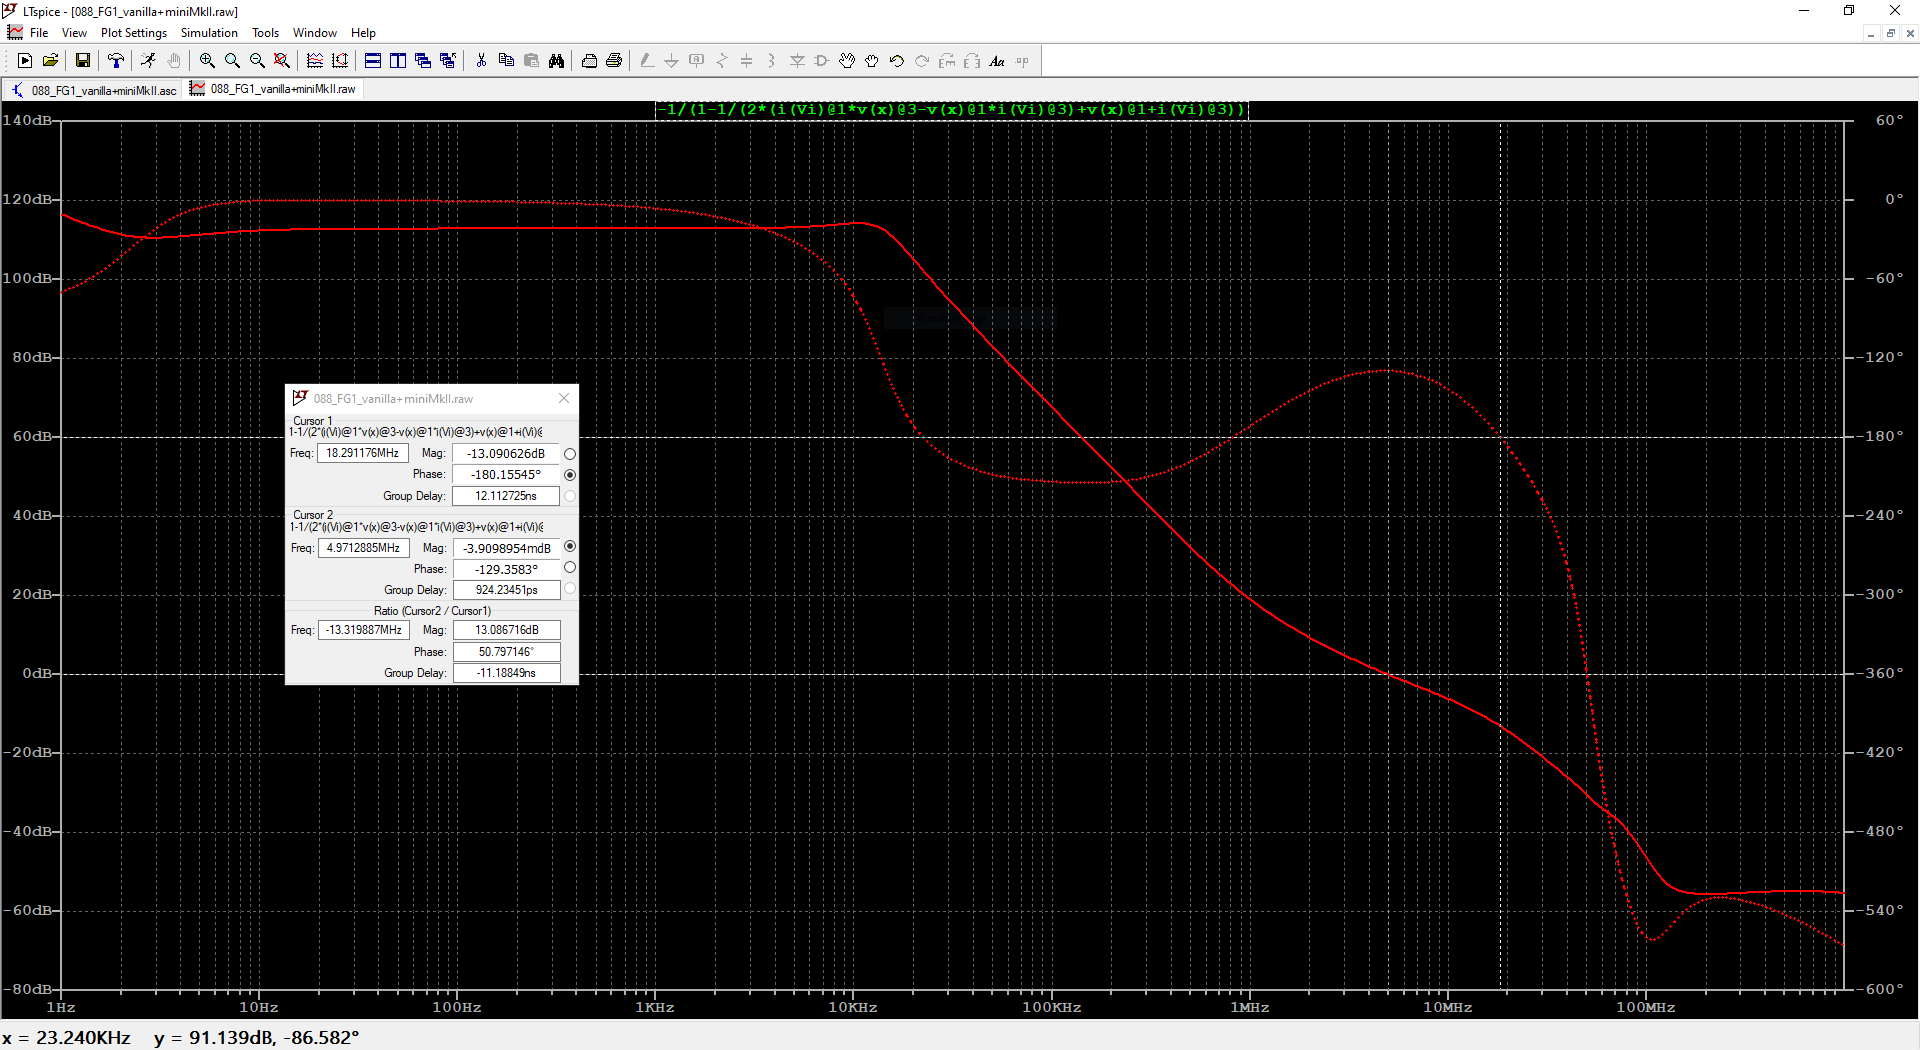
Task: Click Ratio Phase field 50.797146°
Action: tap(506, 652)
